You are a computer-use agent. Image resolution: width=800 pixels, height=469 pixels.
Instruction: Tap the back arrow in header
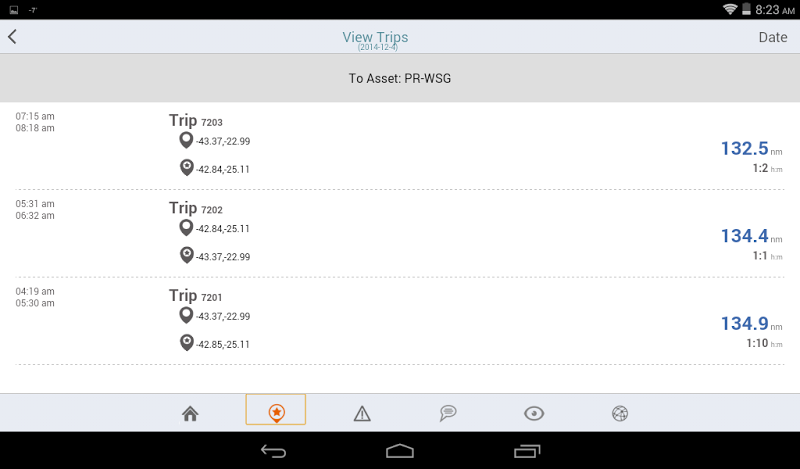(12, 37)
